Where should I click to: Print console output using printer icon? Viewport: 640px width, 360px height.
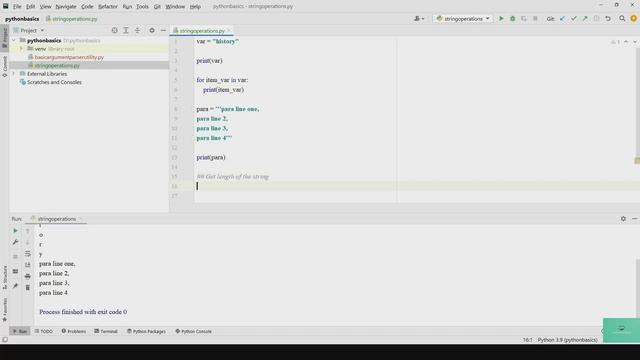[28, 276]
